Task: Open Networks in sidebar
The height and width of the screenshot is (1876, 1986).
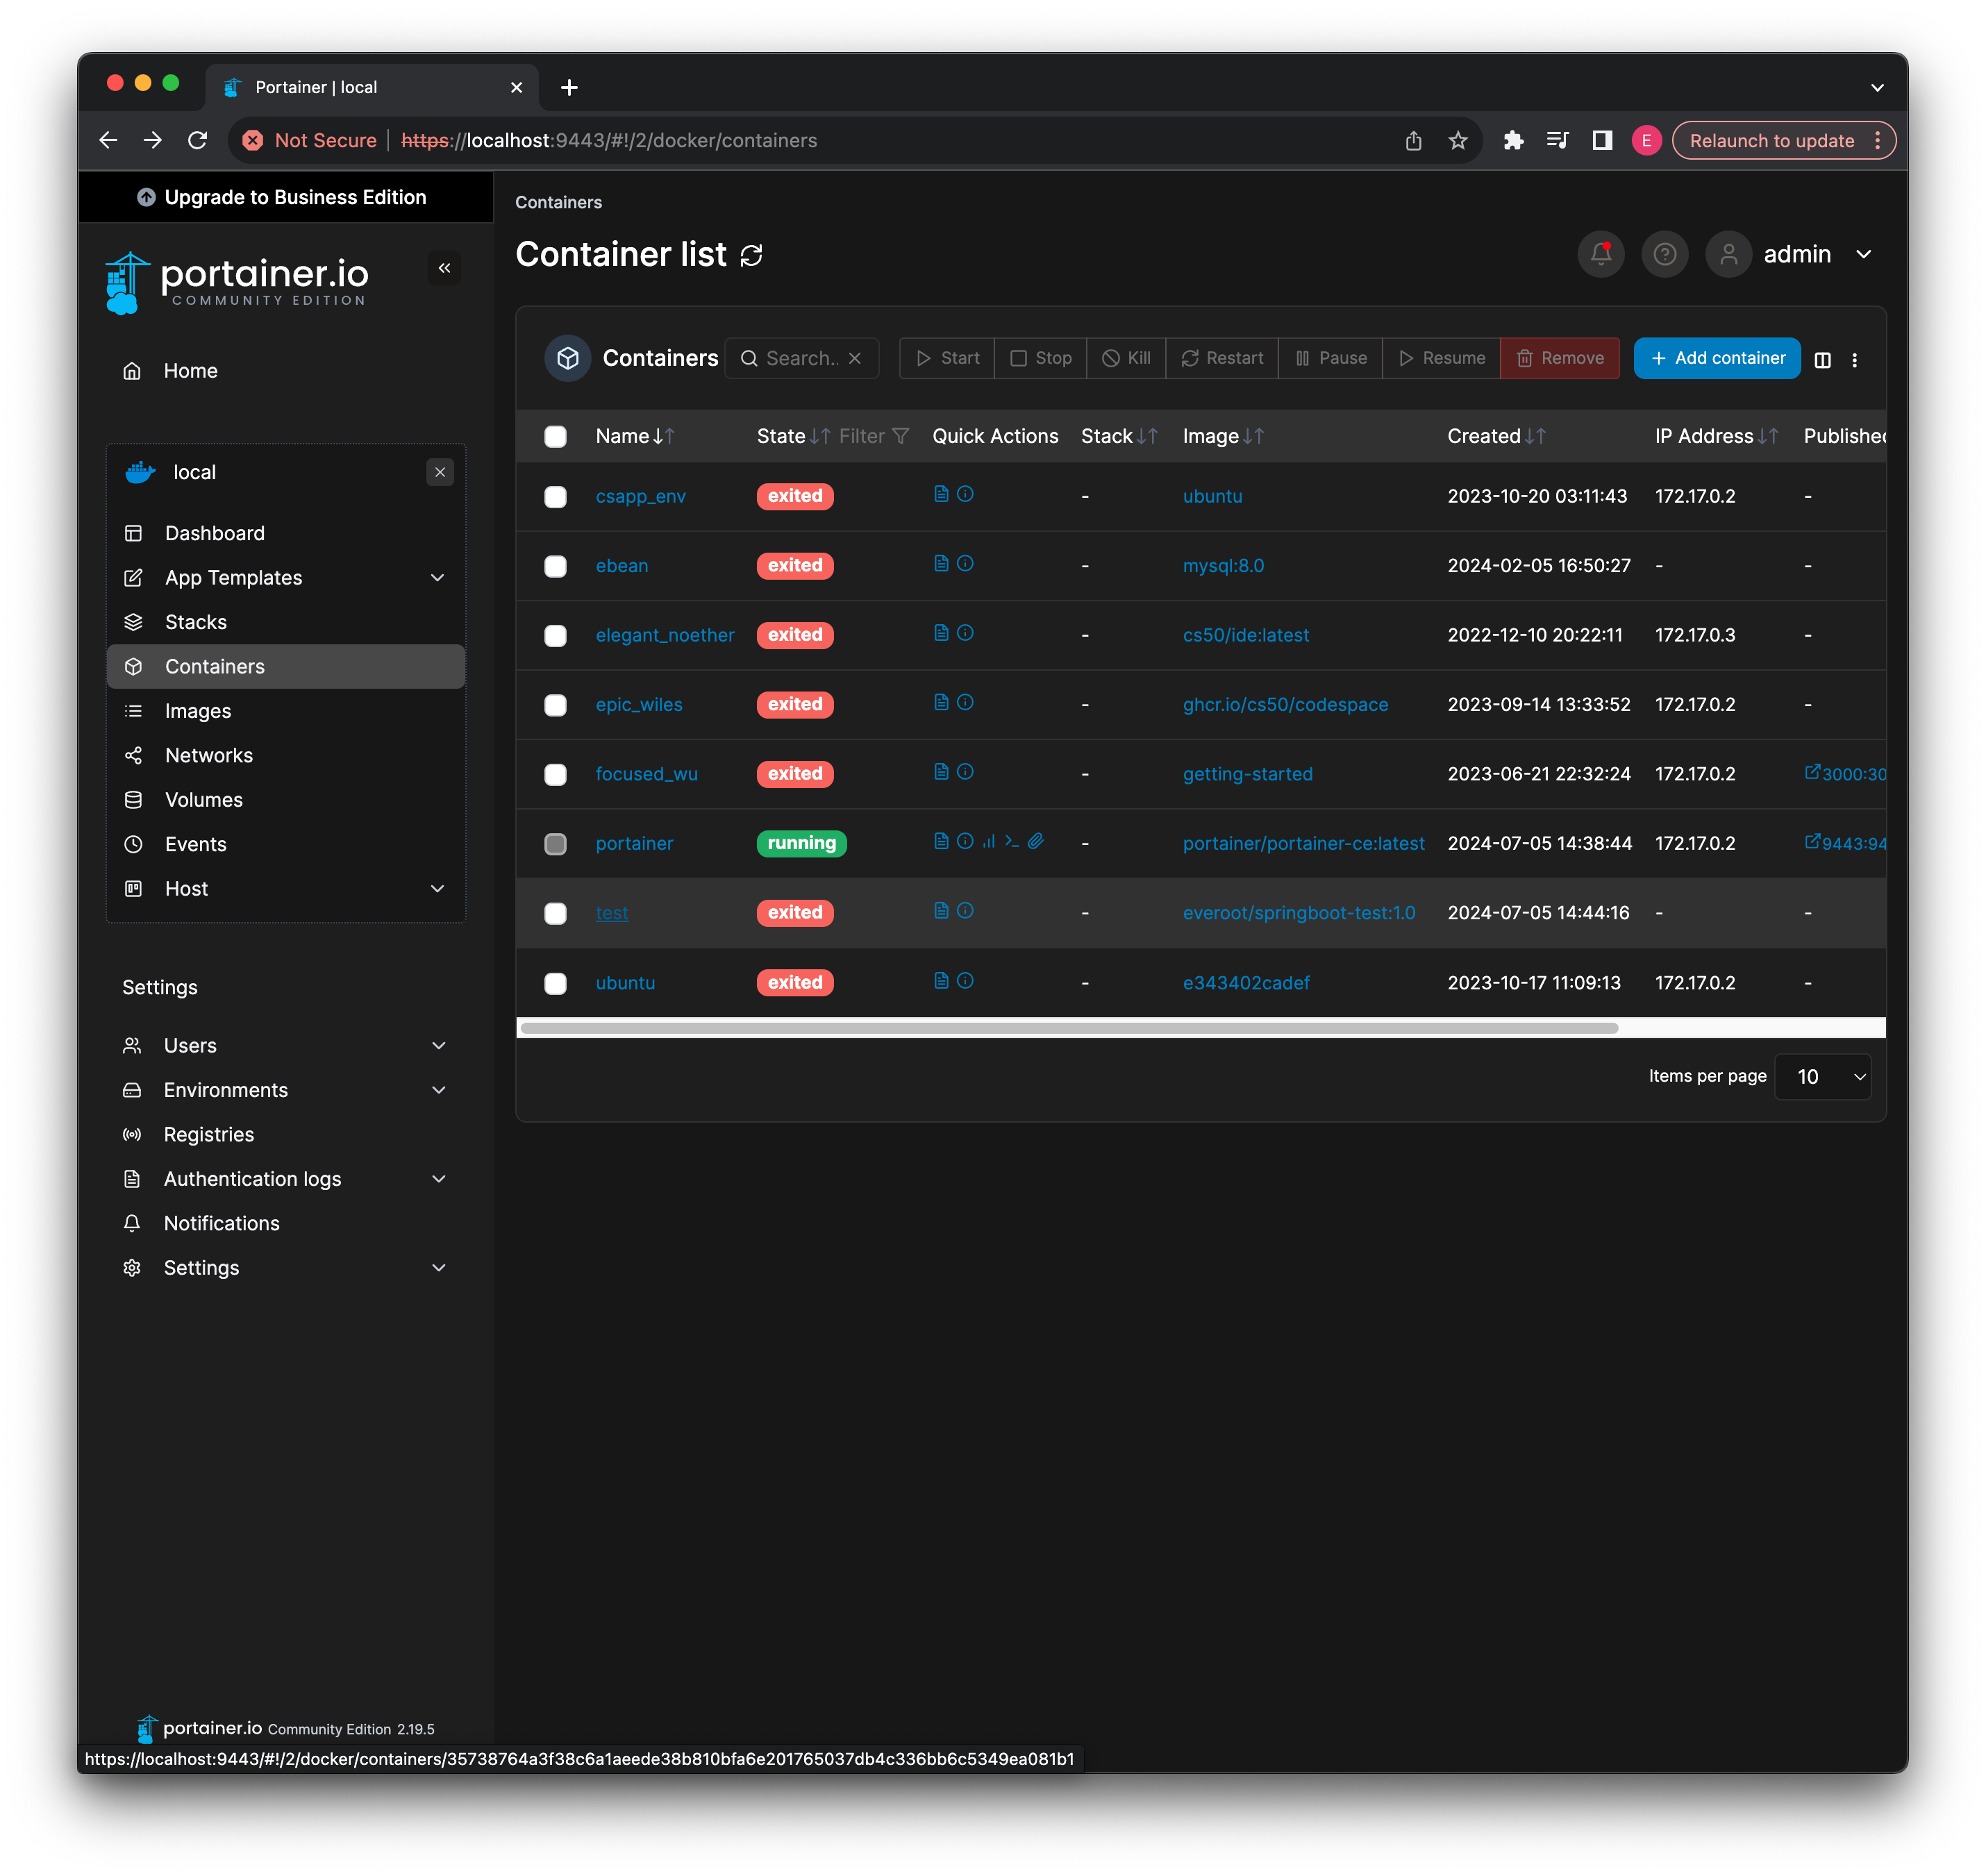Action: 285,756
